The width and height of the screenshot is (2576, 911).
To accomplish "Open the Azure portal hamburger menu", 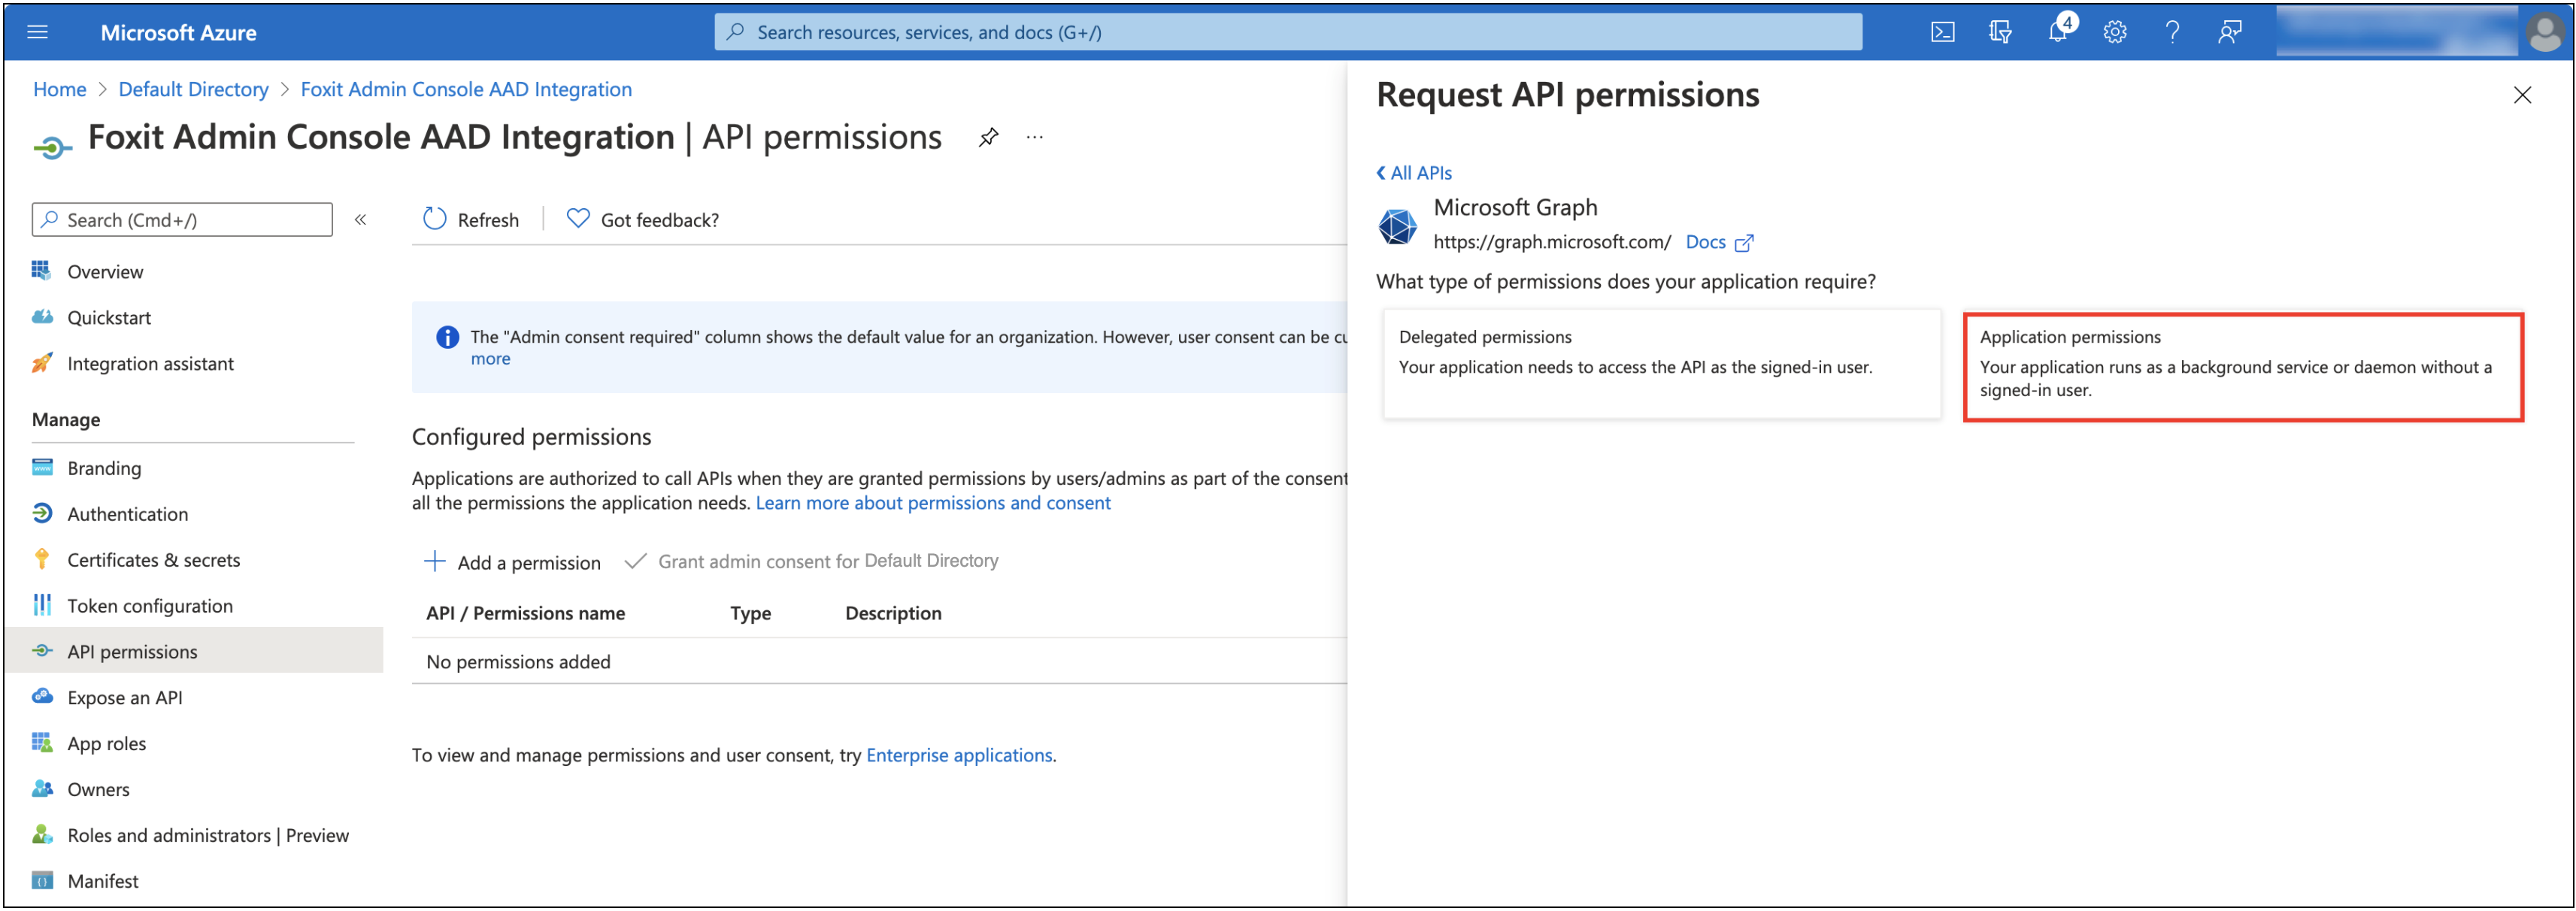I will (37, 31).
